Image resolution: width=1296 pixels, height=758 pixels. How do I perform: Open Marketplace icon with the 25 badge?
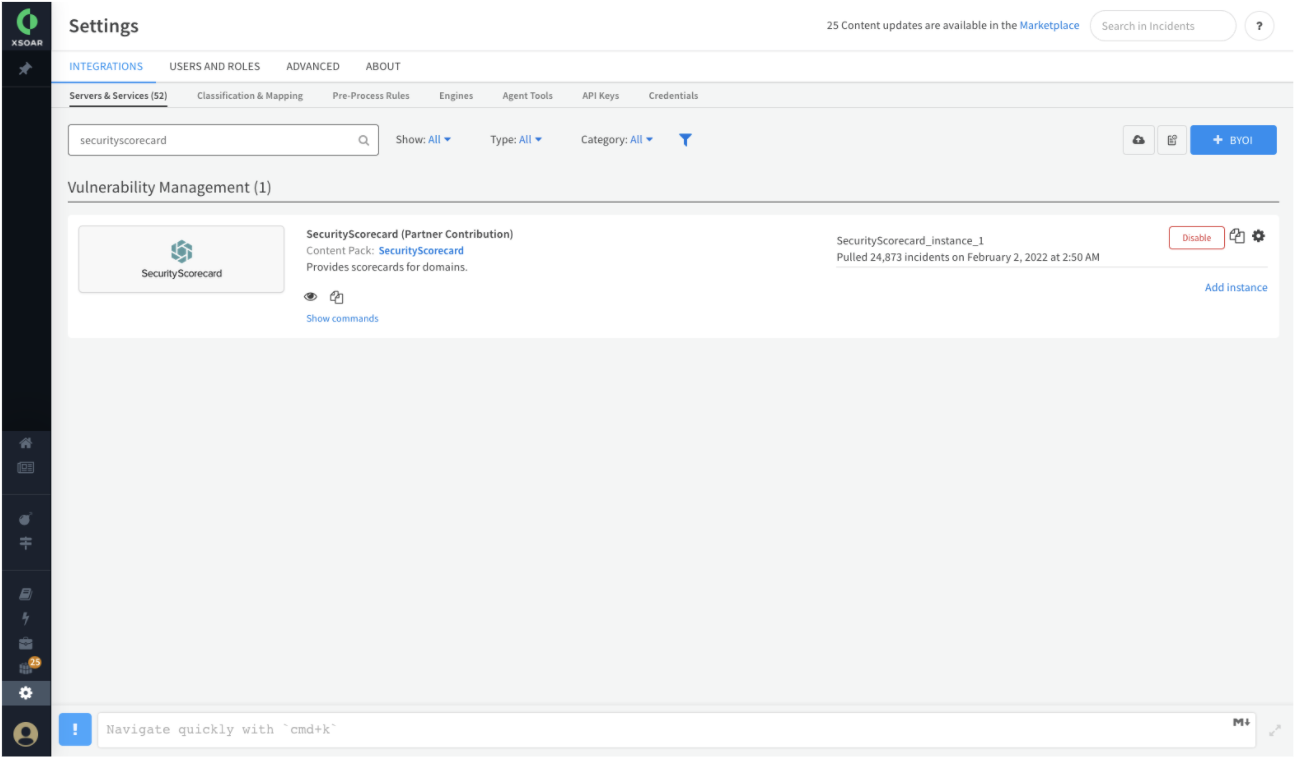tap(28, 667)
